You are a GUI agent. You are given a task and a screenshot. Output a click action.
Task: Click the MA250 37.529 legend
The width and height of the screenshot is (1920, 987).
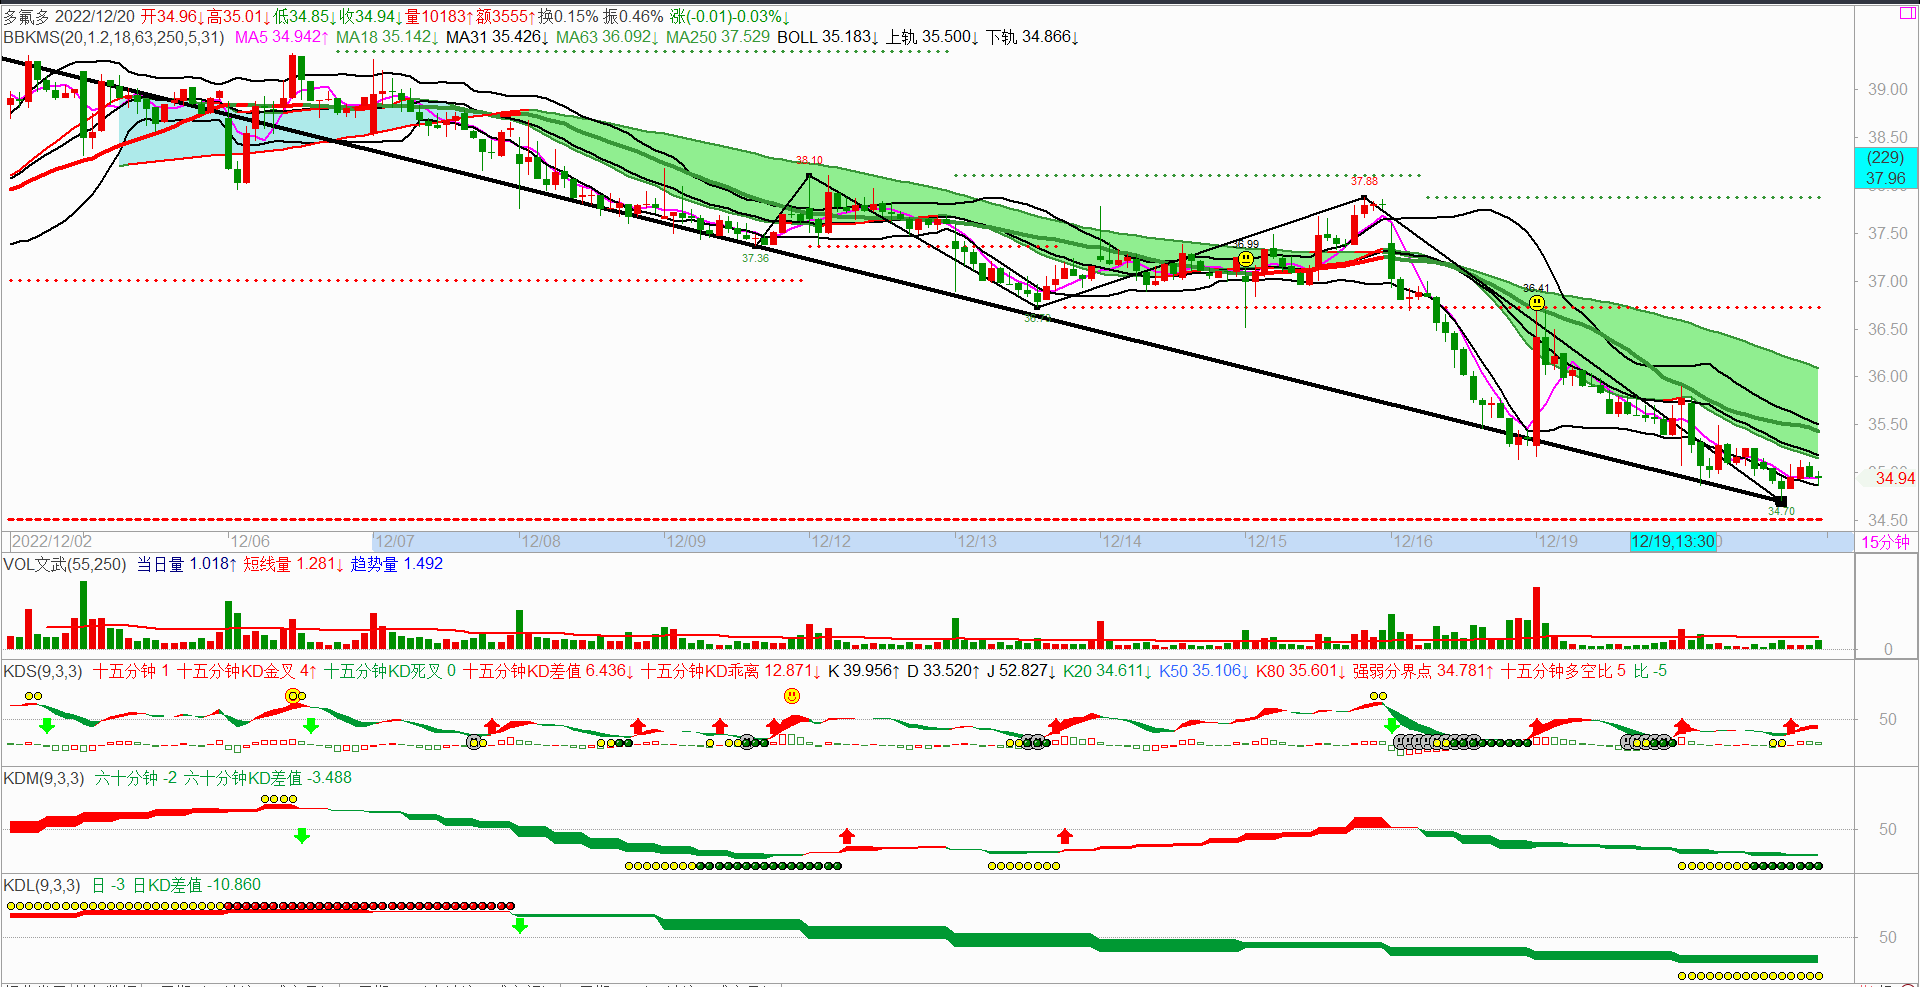pos(718,37)
